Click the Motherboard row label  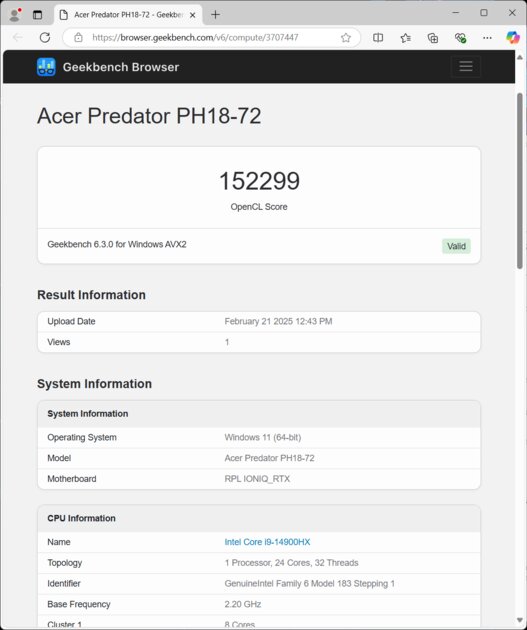coord(71,479)
